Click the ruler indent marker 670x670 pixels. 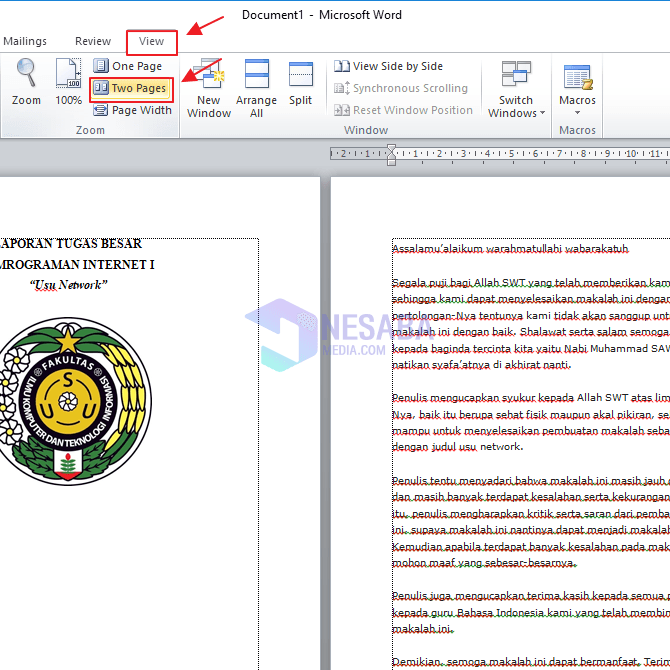coord(391,155)
